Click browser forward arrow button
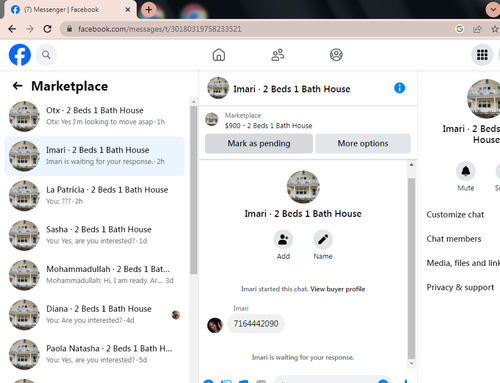 pos(30,29)
